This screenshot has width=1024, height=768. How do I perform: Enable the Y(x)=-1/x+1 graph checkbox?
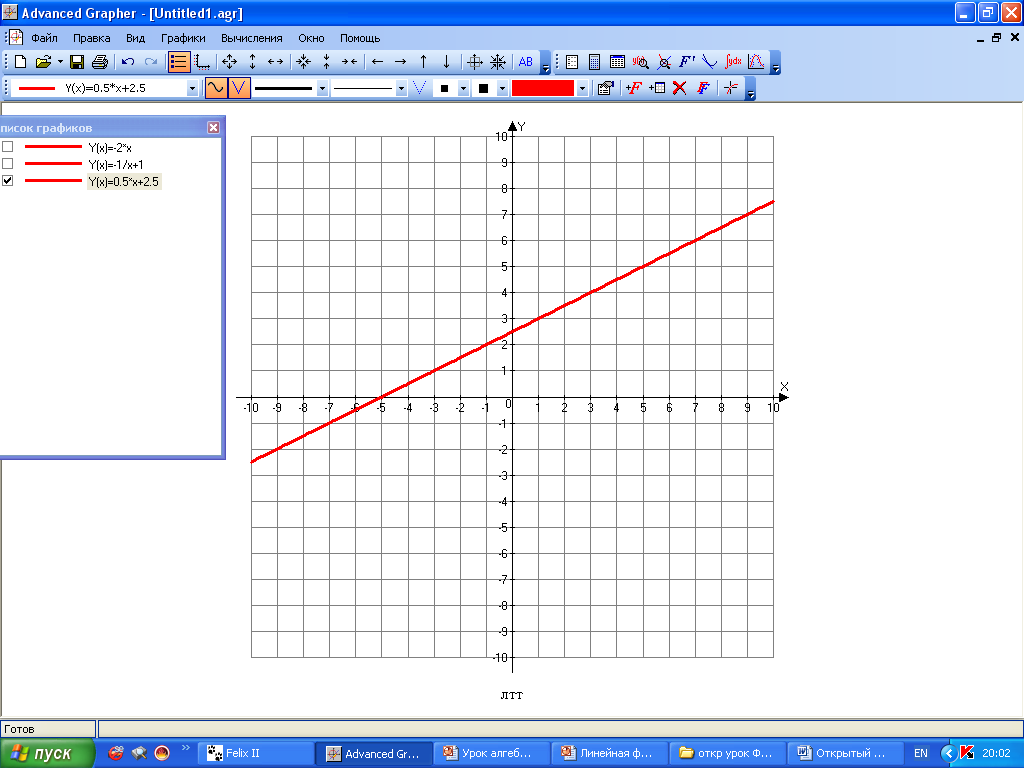tap(8, 164)
